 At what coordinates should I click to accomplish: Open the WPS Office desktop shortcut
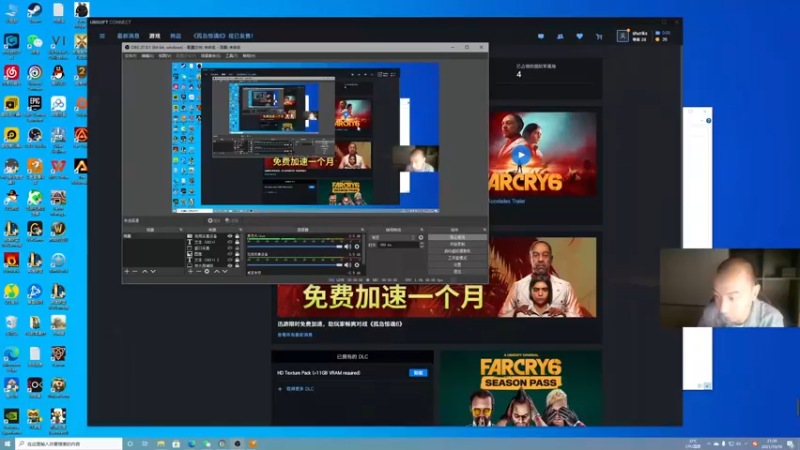[x=58, y=168]
